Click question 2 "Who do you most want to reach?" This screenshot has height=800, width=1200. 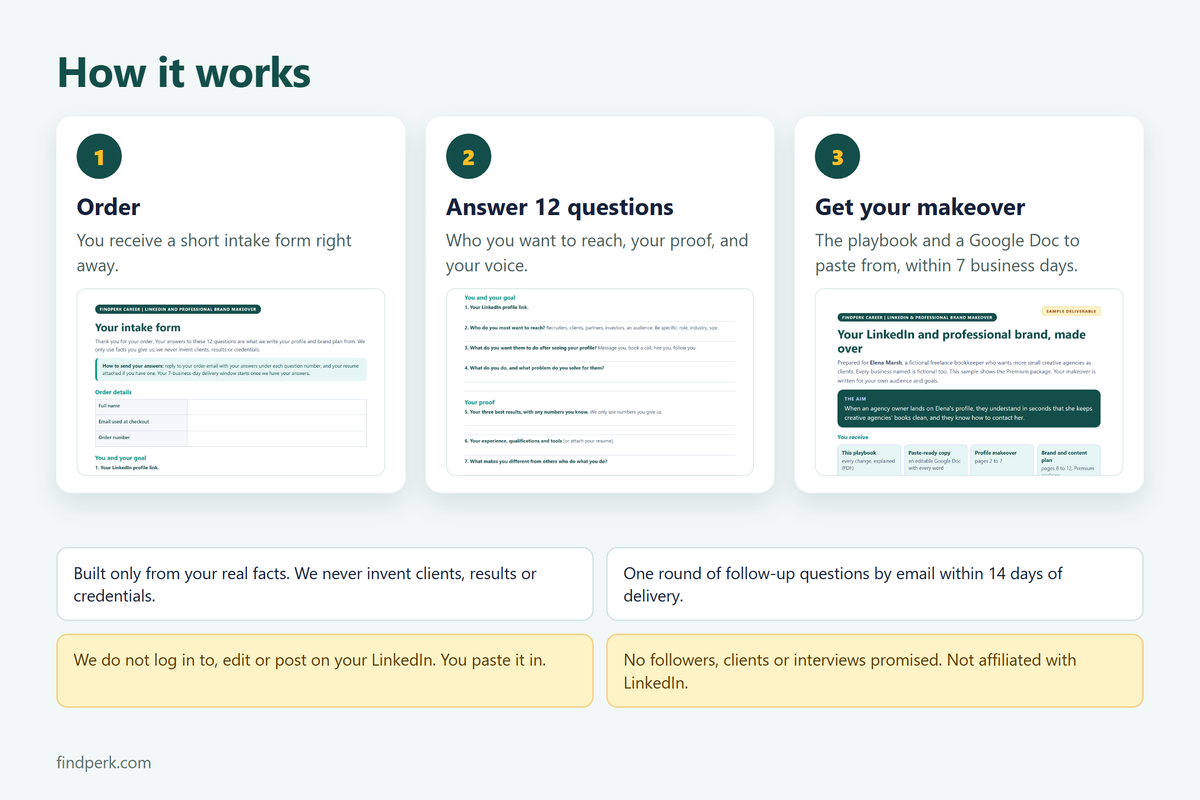591,327
